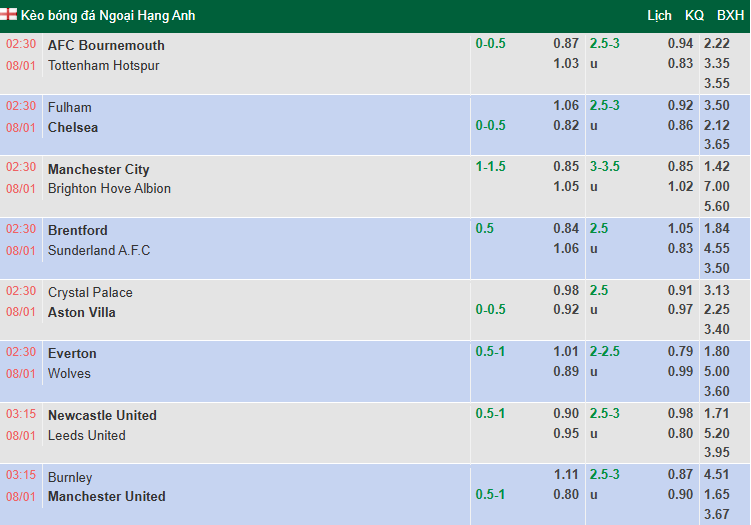
Task: Click the Kèo bóng đá Ngoại Hạng Anh title
Action: 108,15
